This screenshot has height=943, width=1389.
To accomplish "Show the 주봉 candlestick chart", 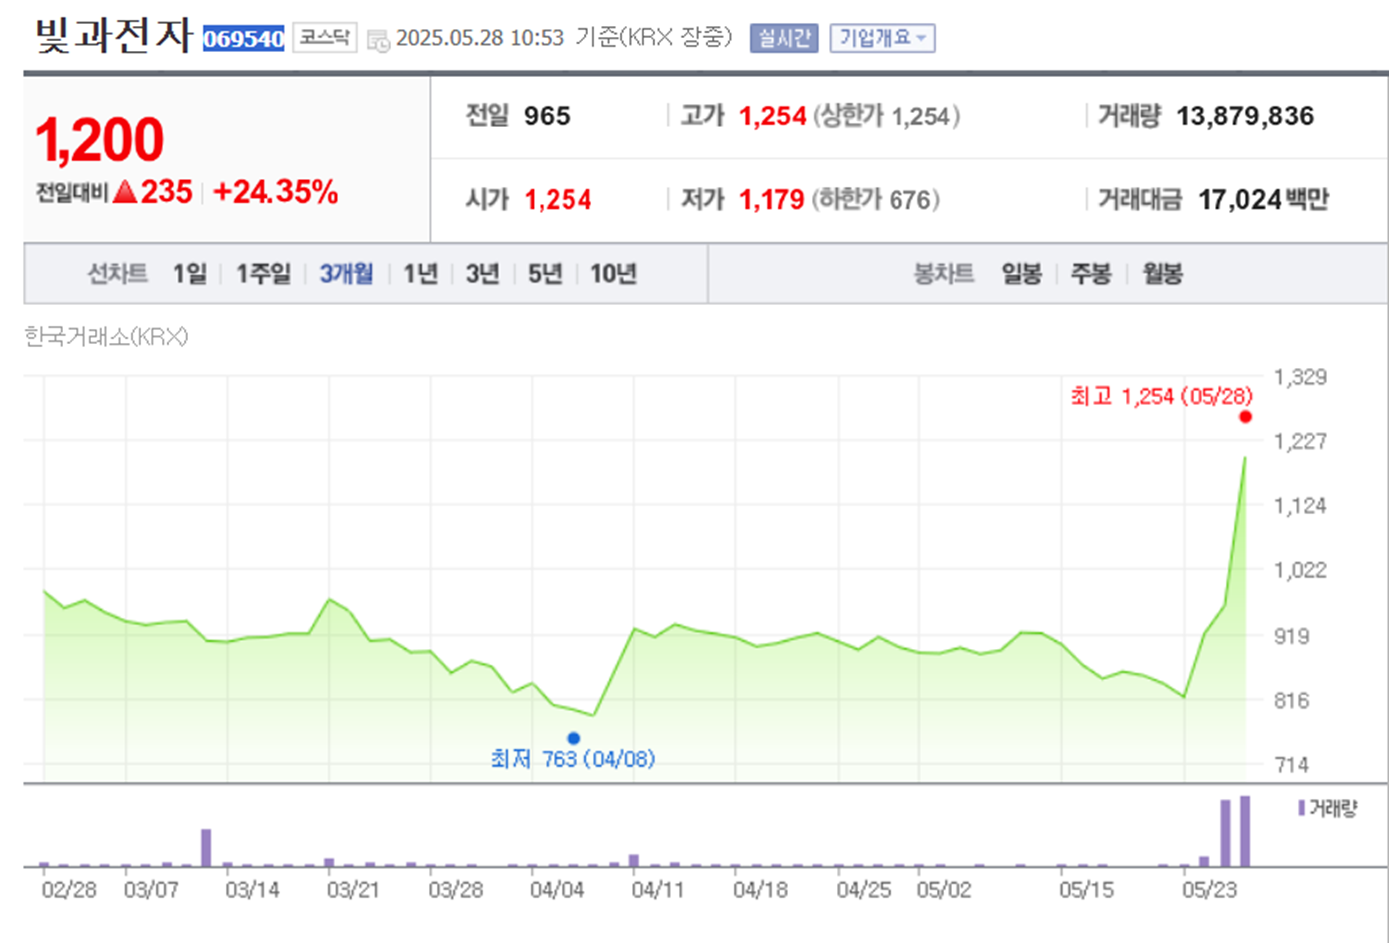I will [1091, 274].
